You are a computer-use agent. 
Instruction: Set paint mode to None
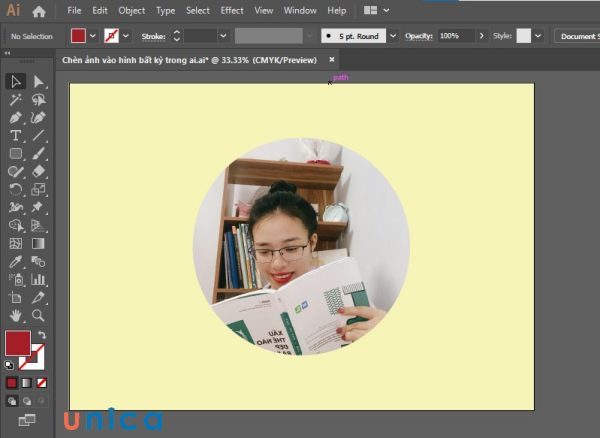(42, 382)
